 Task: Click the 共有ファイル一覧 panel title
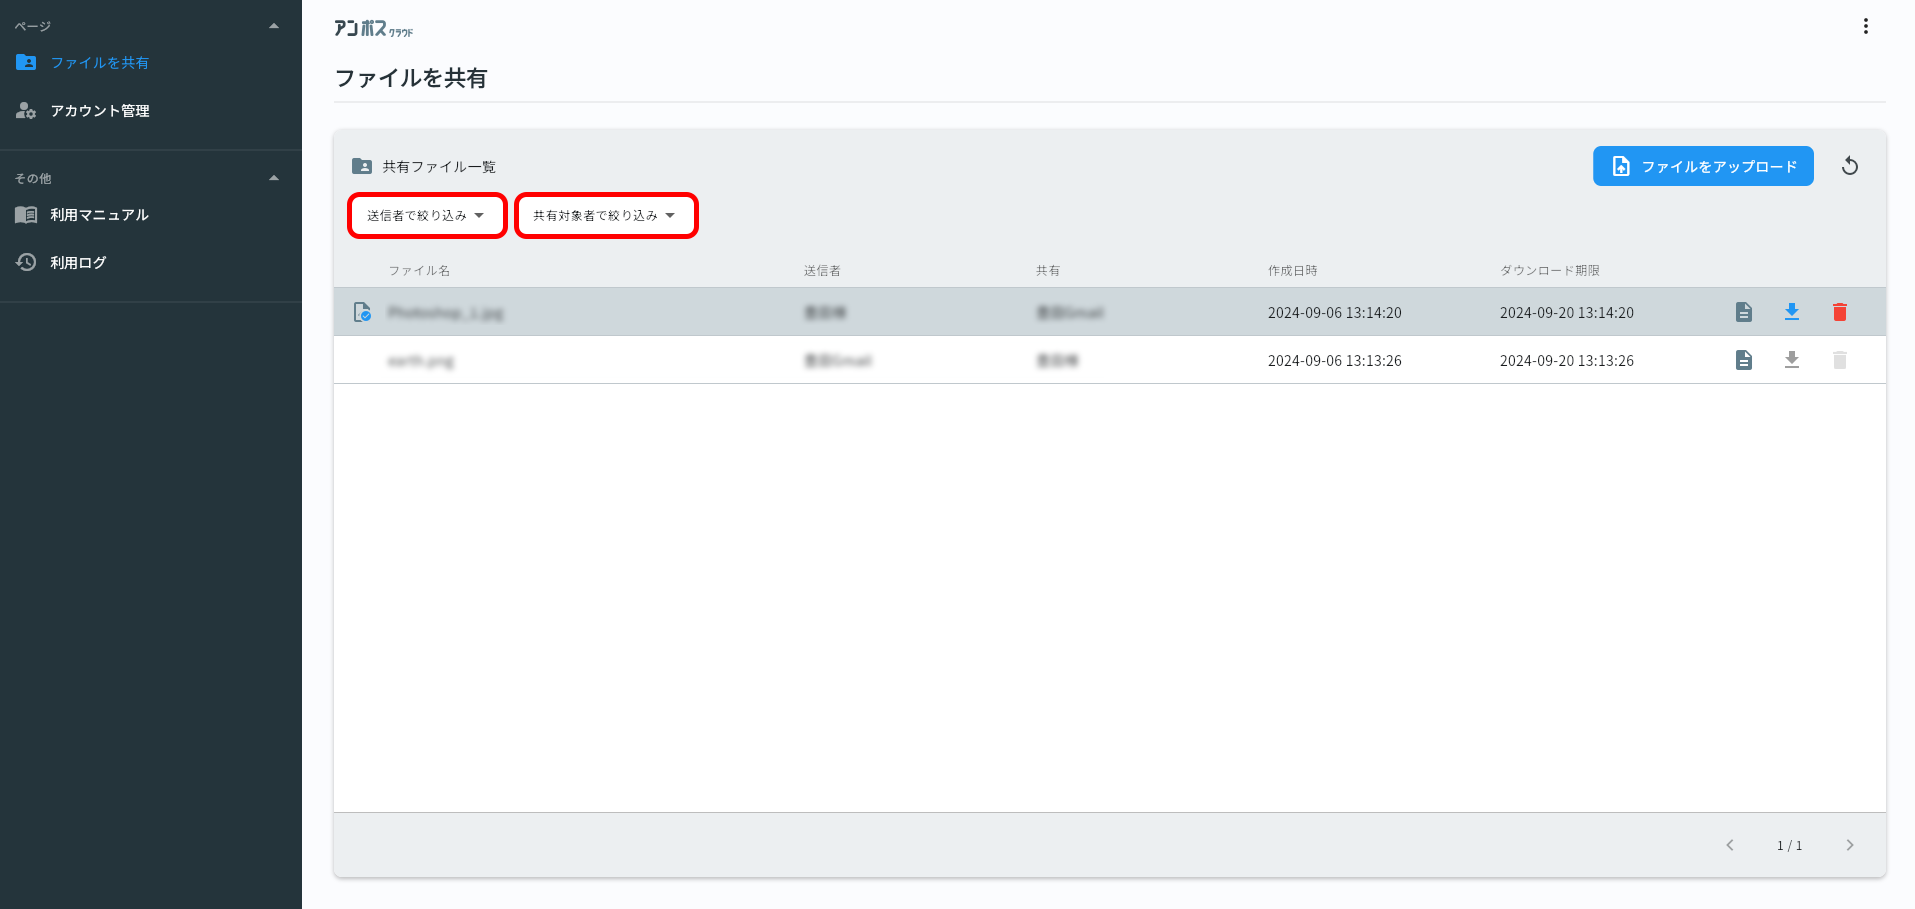[x=439, y=167]
